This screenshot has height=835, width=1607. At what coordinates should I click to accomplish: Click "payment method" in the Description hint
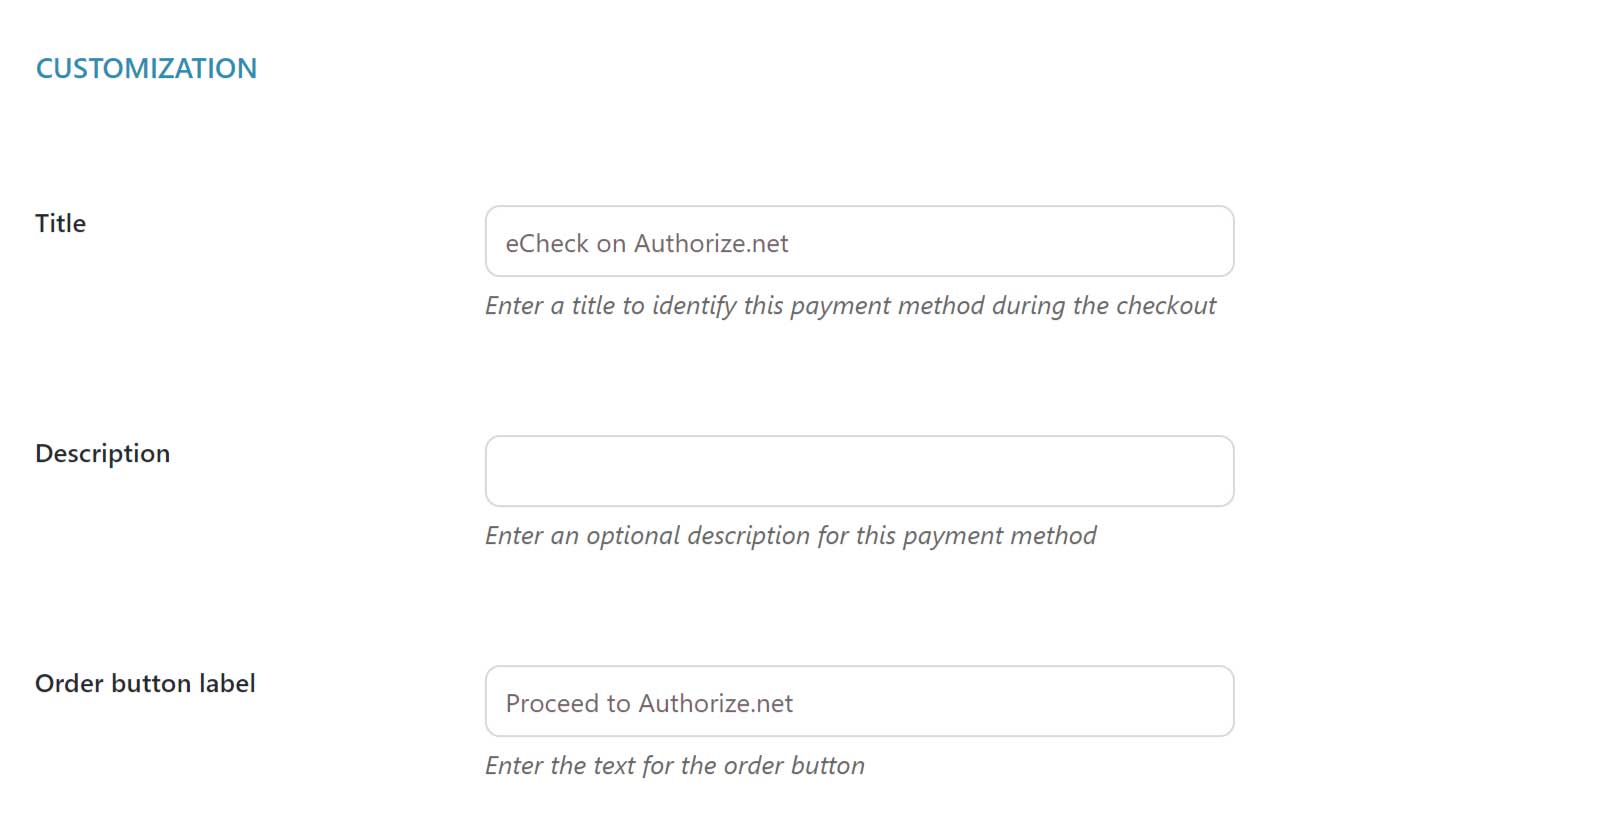[999, 535]
